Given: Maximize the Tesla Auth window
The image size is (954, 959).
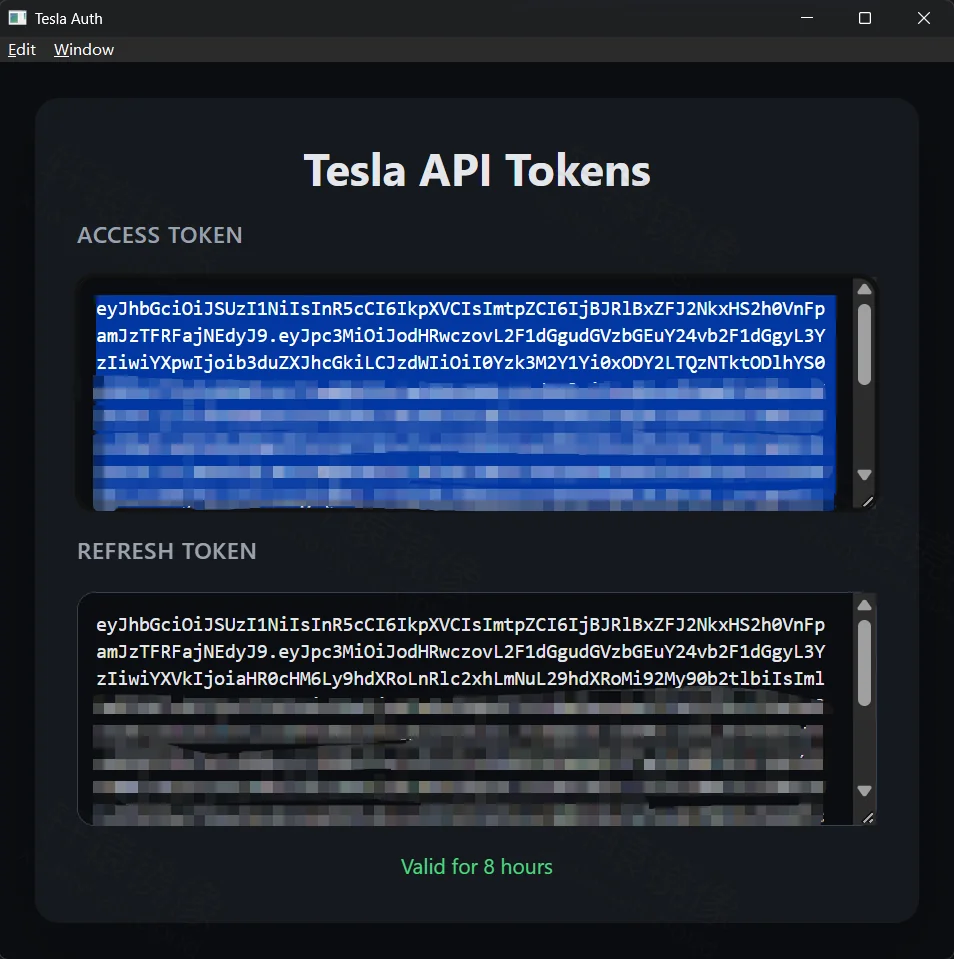Looking at the screenshot, I should click(865, 18).
